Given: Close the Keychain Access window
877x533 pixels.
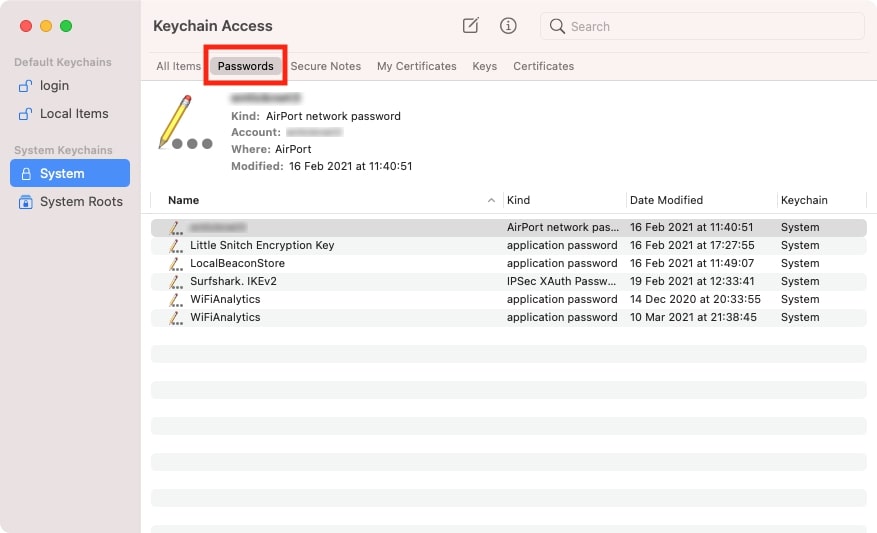Looking at the screenshot, I should point(26,26).
